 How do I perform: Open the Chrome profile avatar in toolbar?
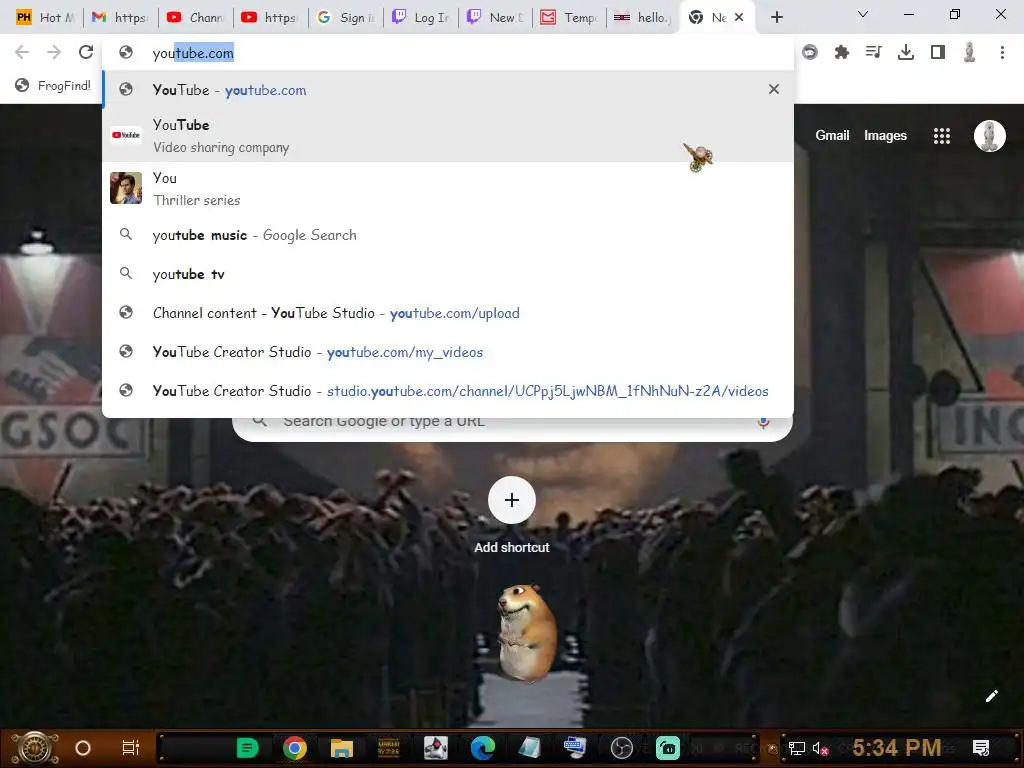click(970, 52)
